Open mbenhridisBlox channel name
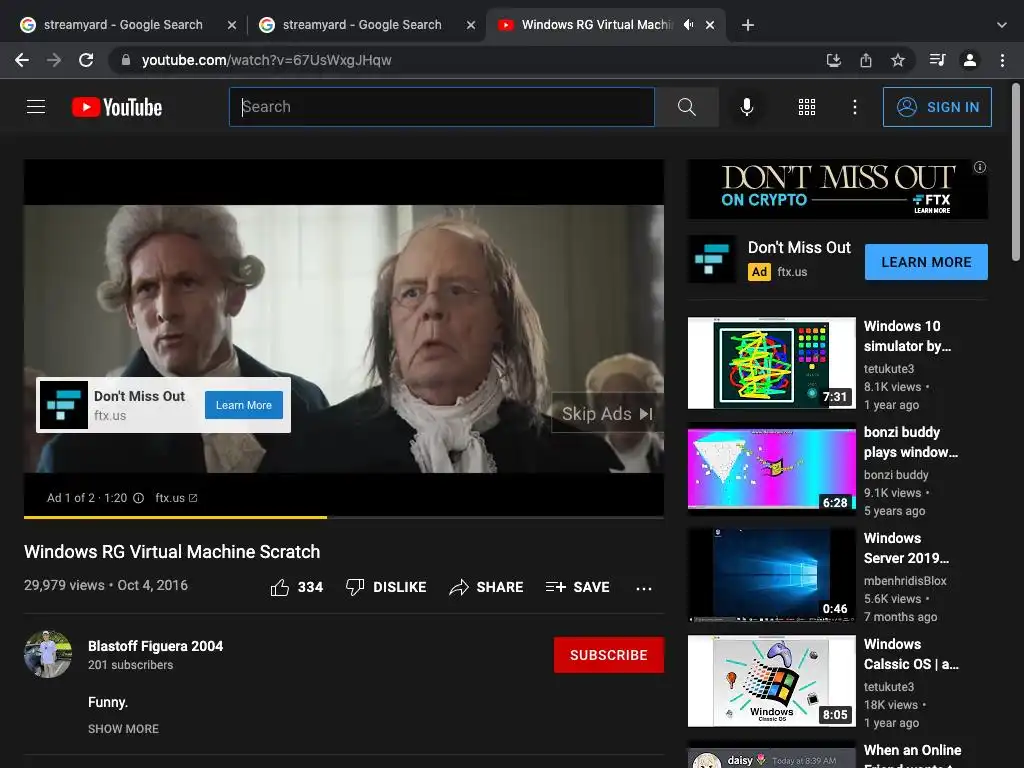Viewport: 1024px width, 768px height. (x=905, y=581)
